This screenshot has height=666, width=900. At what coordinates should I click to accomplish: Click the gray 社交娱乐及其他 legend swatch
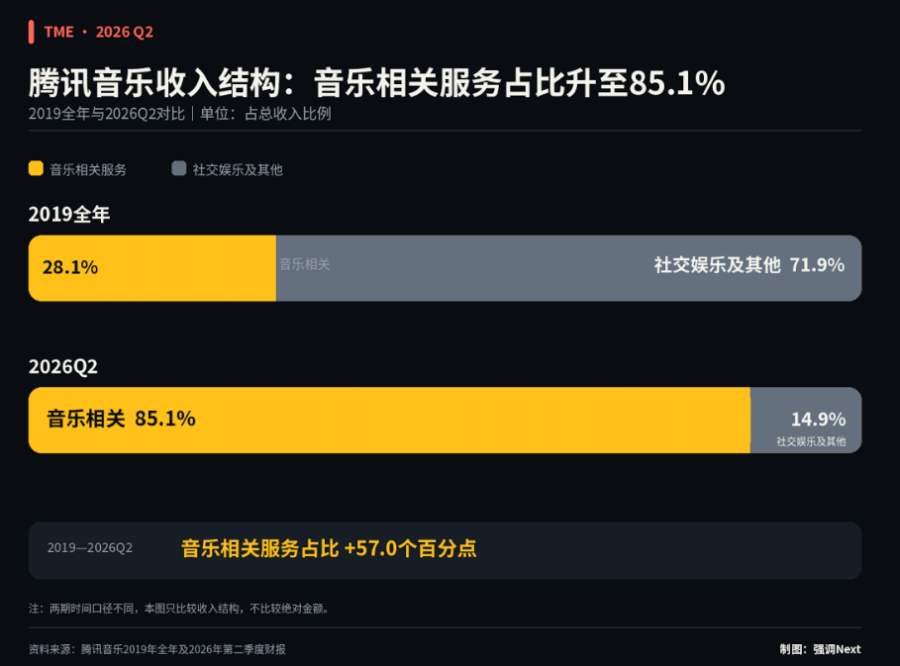(179, 169)
